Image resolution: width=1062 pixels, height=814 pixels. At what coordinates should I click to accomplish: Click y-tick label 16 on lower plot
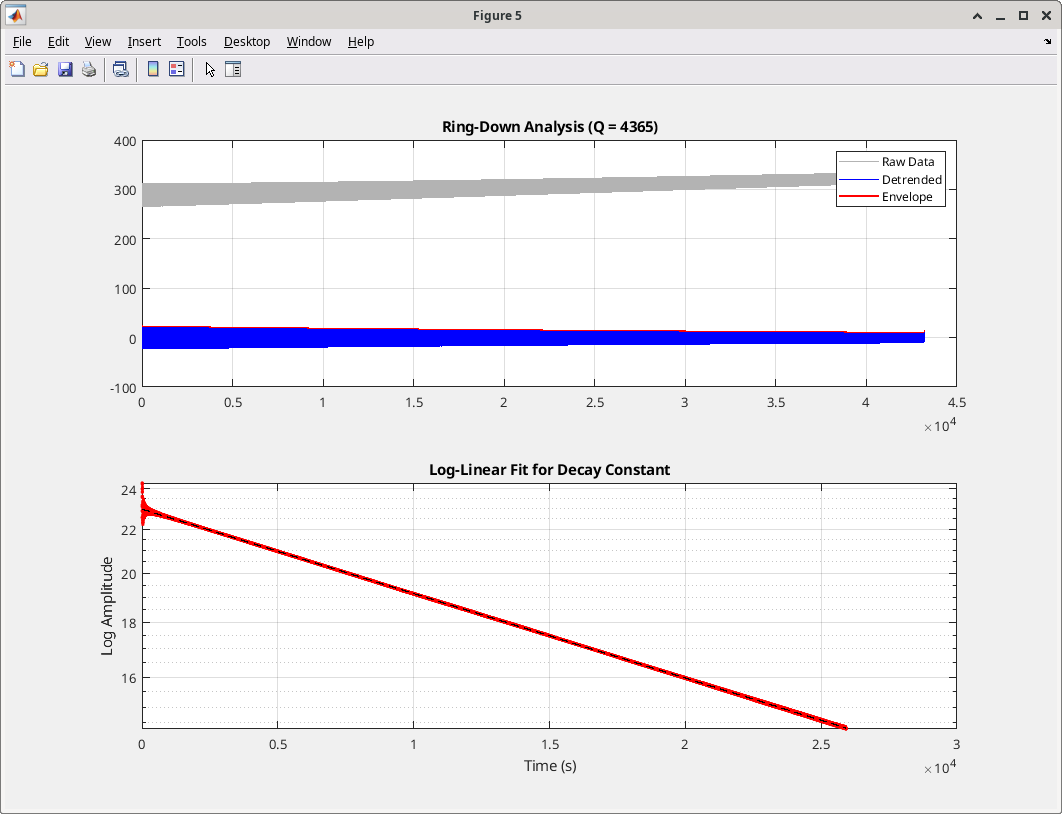pos(129,678)
